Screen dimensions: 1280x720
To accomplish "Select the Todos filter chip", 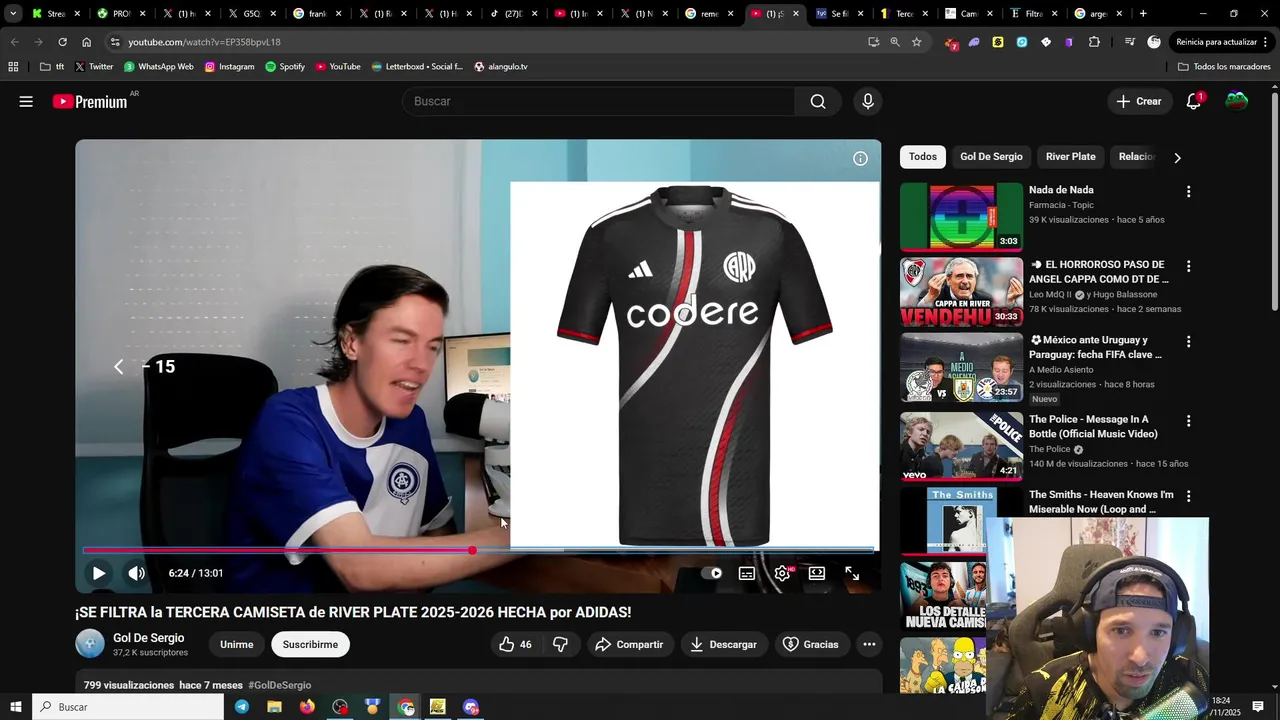I will pyautogui.click(x=923, y=157).
